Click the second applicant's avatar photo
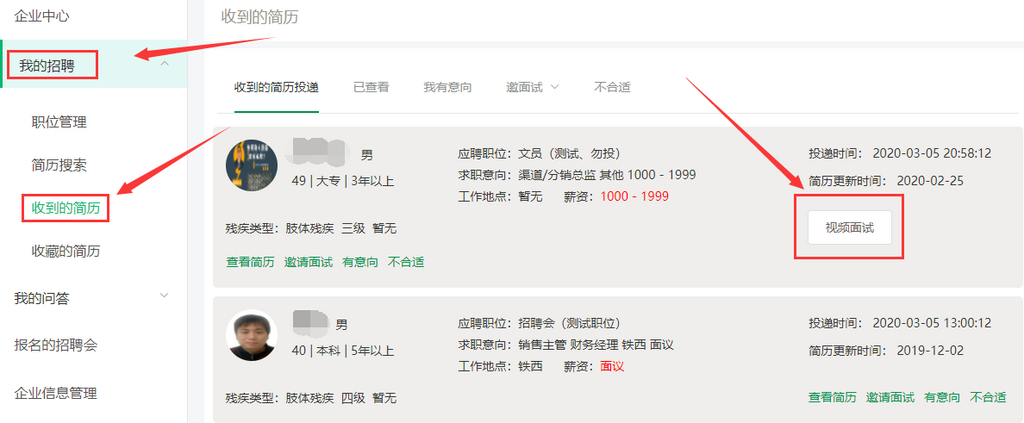1024x423 pixels. pyautogui.click(x=252, y=335)
